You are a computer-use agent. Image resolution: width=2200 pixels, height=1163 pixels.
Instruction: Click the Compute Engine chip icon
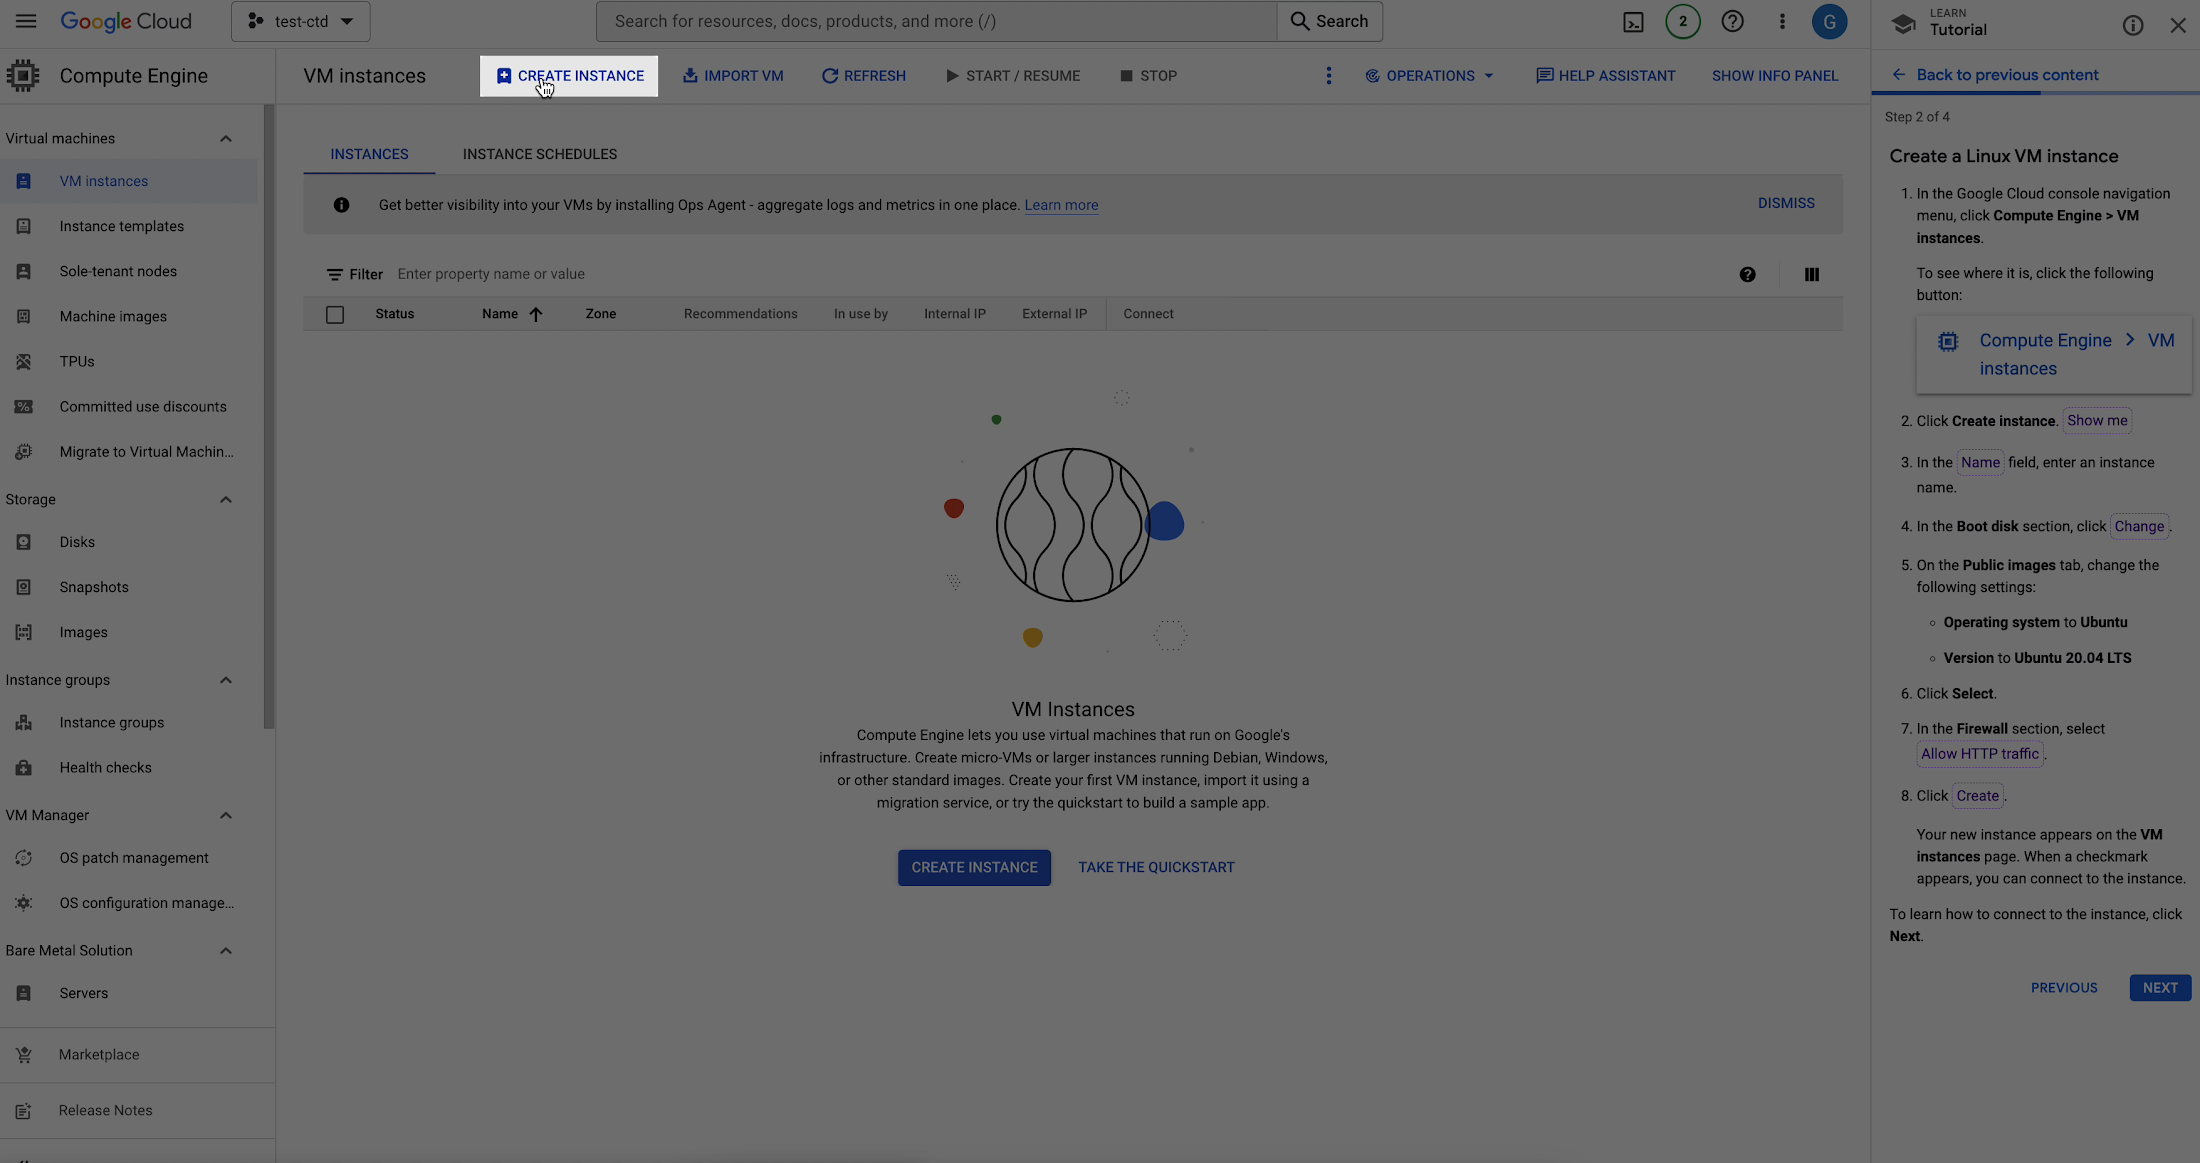click(23, 75)
